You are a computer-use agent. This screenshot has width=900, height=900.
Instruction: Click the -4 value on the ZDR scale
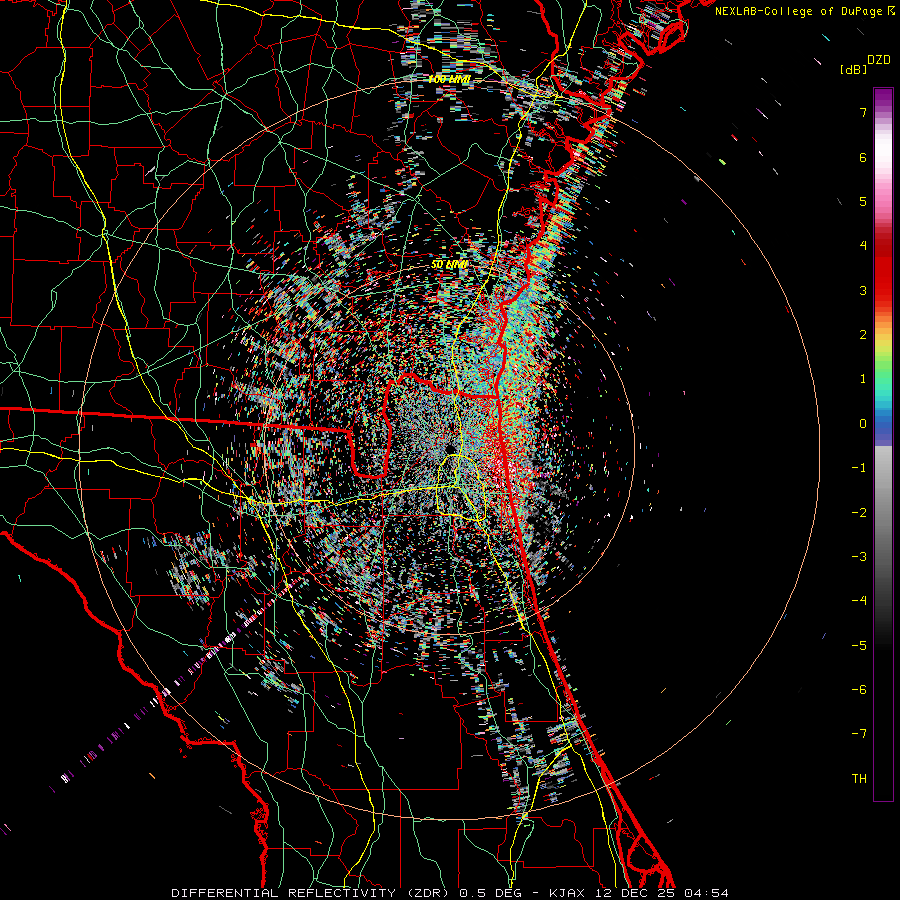click(859, 601)
